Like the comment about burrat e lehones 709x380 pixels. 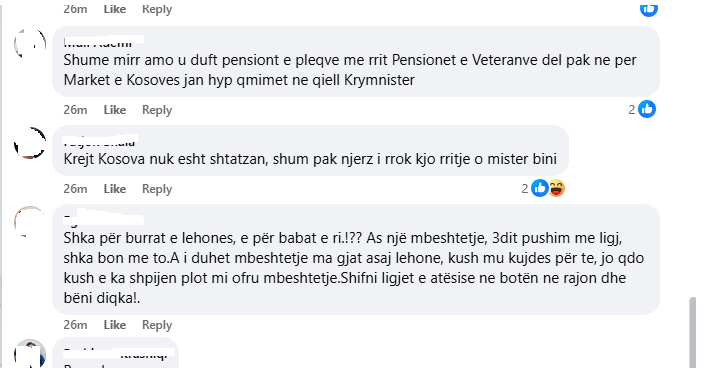click(x=114, y=325)
